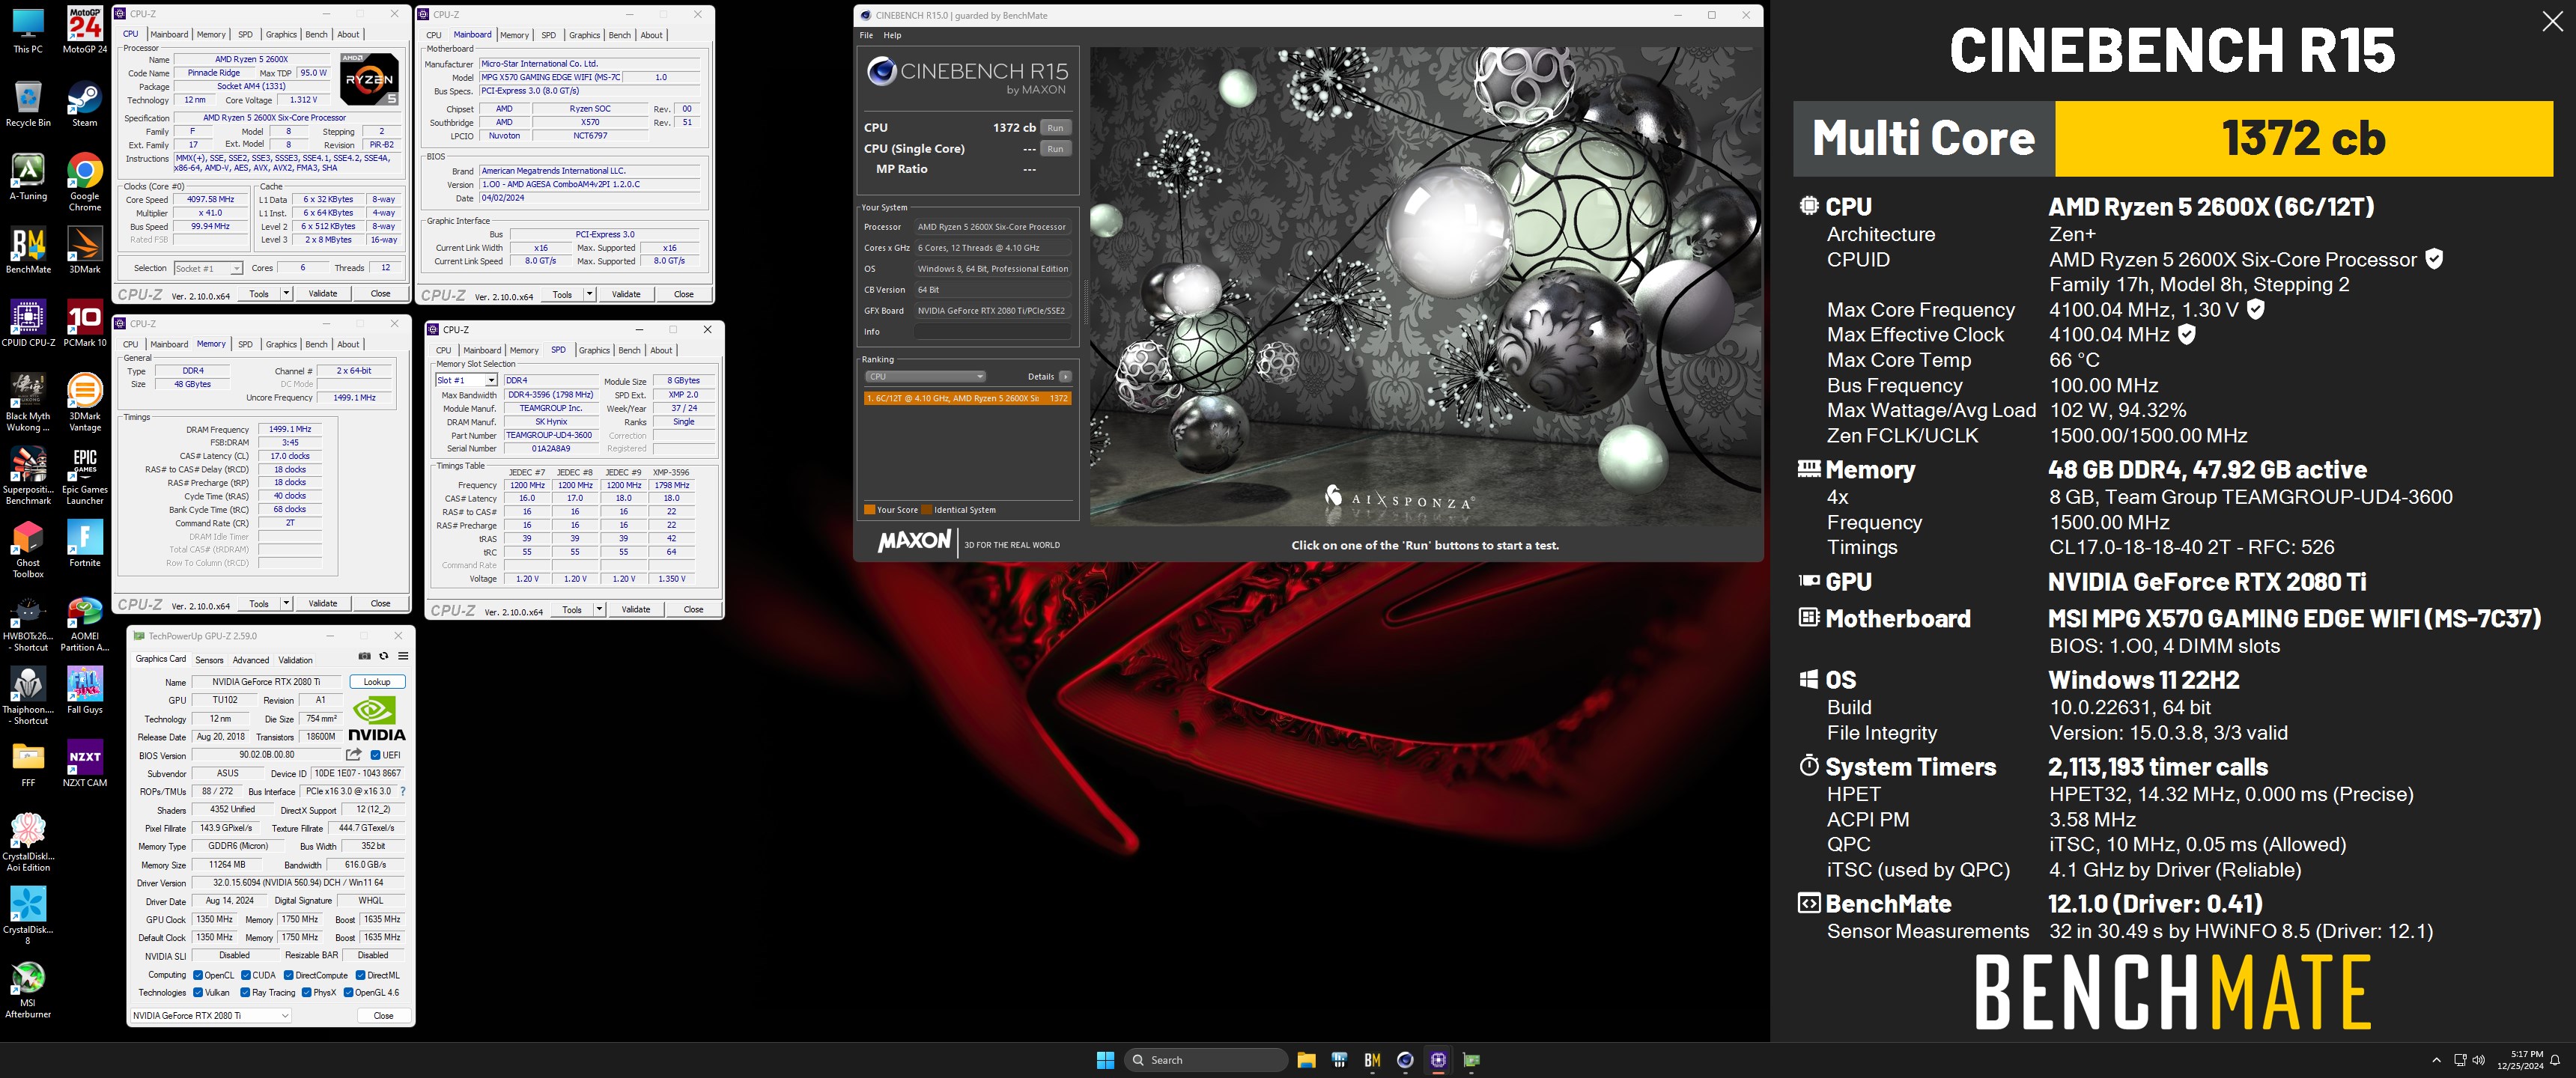Image resolution: width=2576 pixels, height=1078 pixels.
Task: Click Run button for CPU Single Core
Action: click(1055, 149)
